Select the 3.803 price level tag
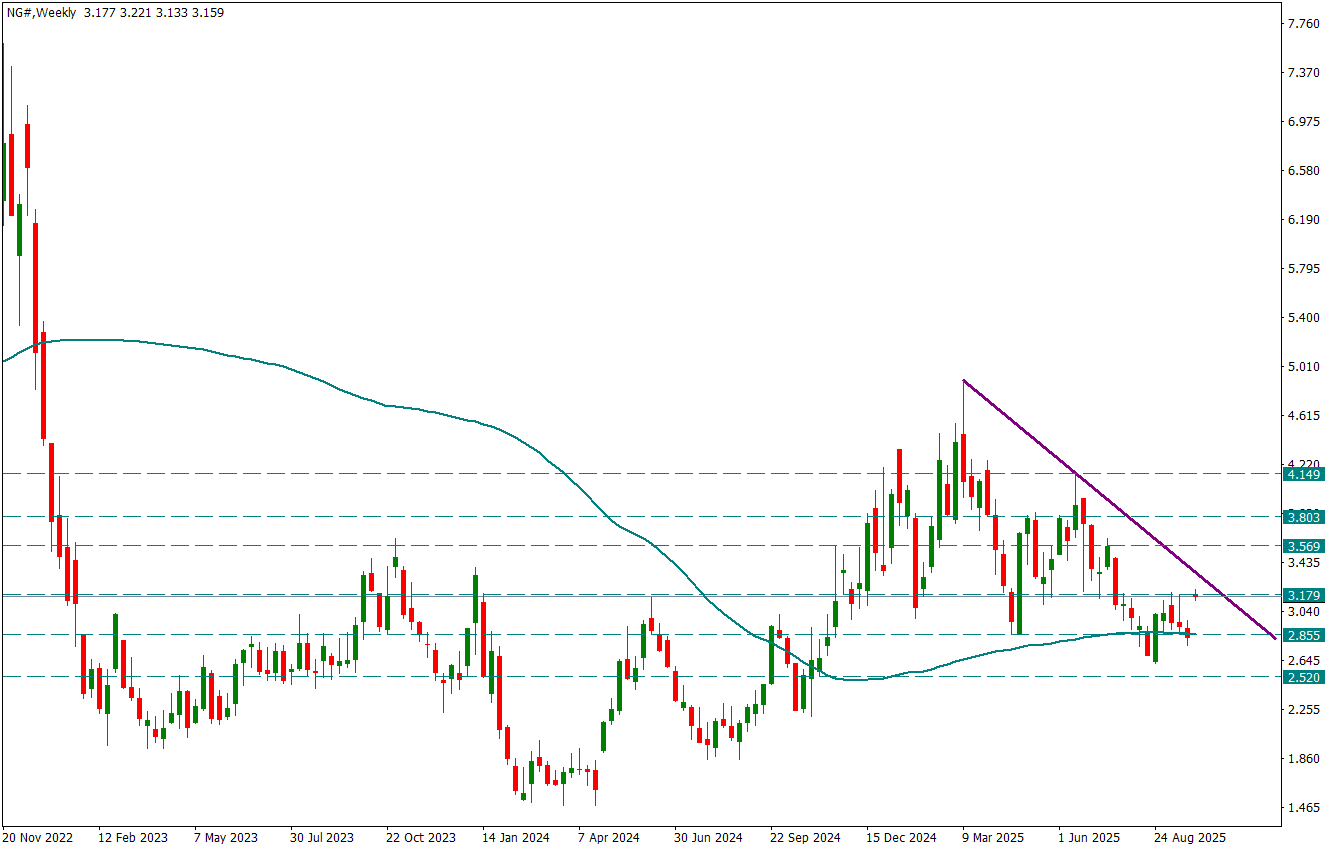The height and width of the screenshot is (850, 1331). coord(1304,517)
